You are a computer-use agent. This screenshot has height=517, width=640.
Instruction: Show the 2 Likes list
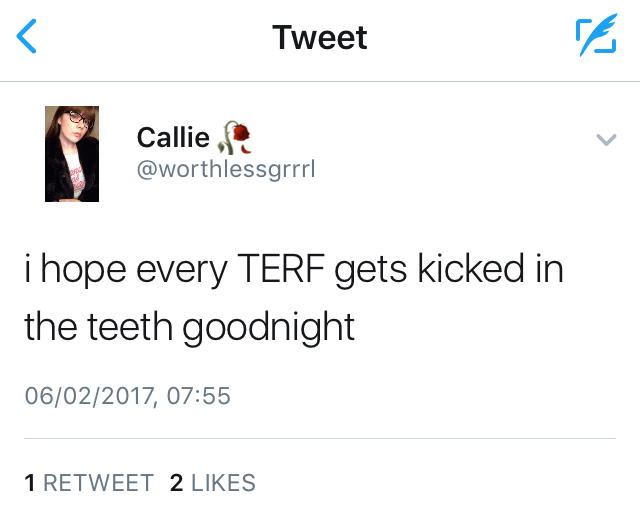point(213,483)
